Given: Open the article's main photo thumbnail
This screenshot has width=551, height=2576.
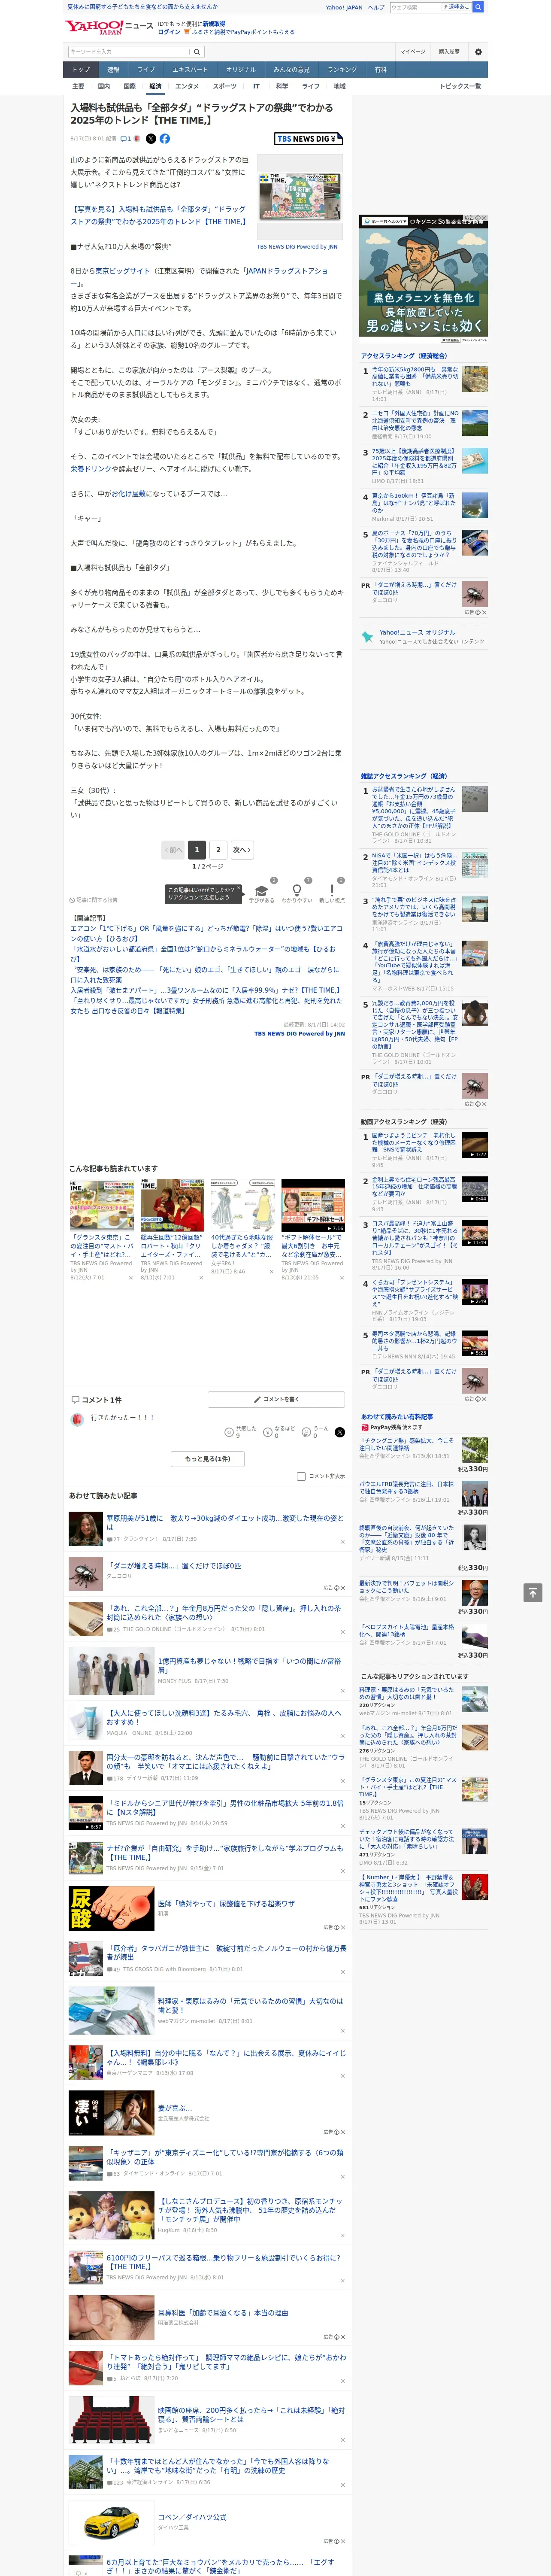Looking at the screenshot, I should 299,196.
